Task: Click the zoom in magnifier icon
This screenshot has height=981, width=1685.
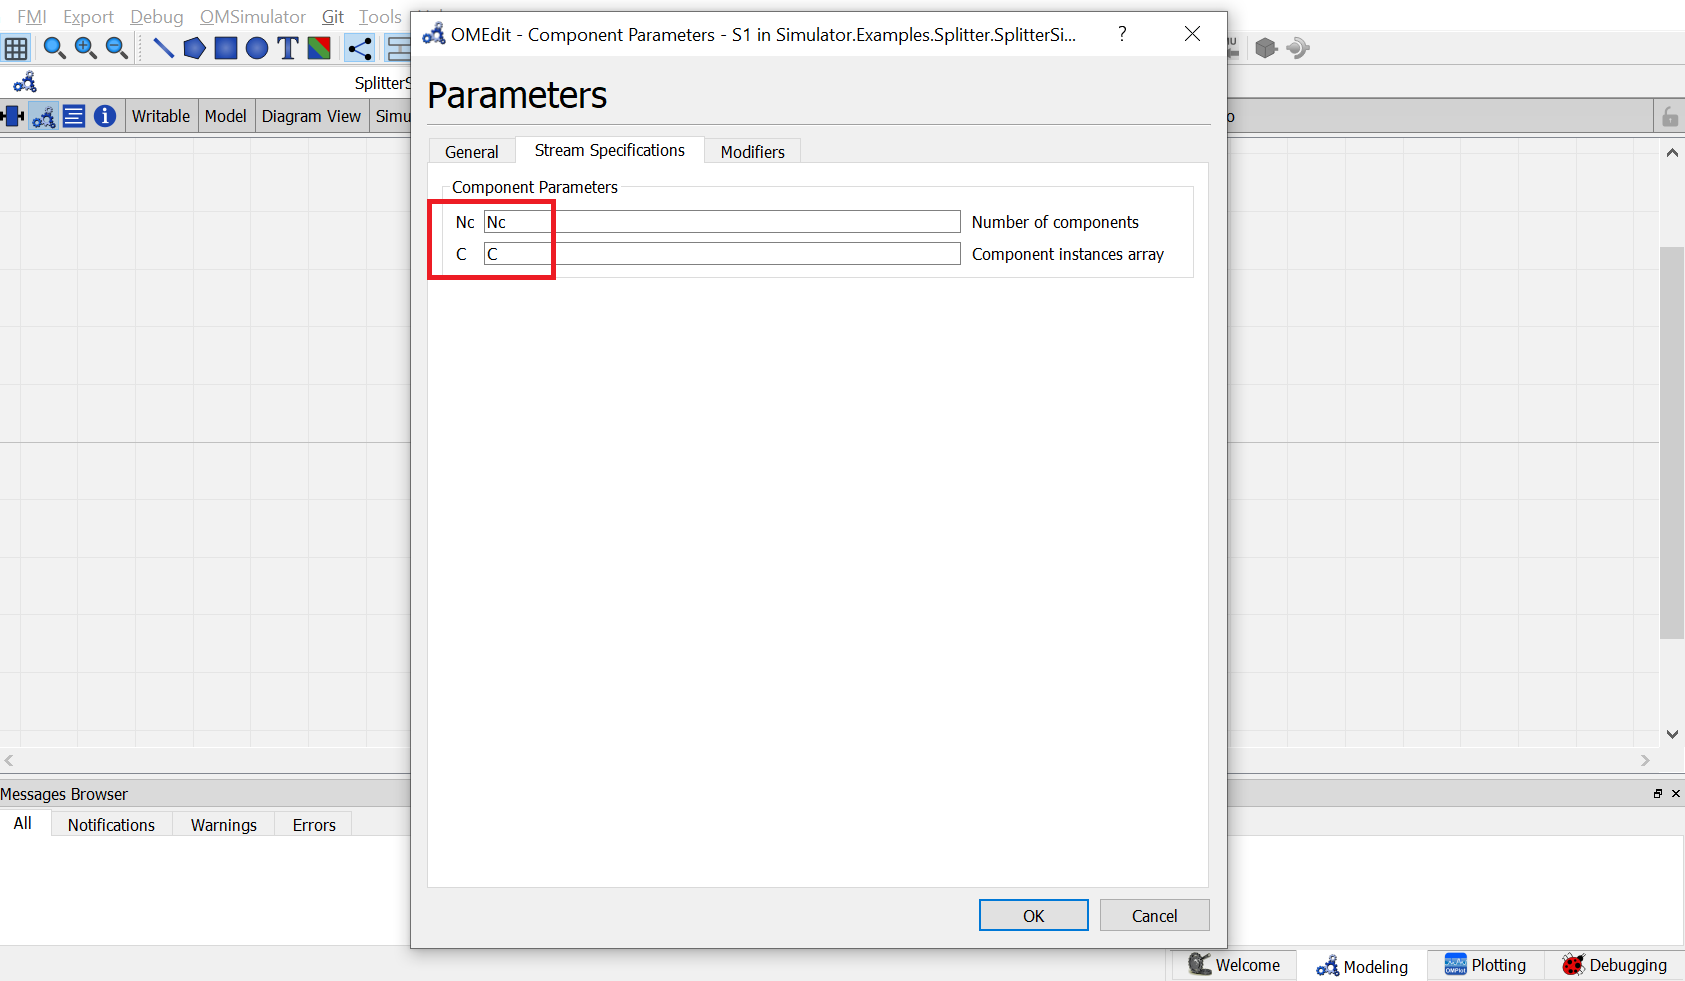Action: (x=85, y=48)
